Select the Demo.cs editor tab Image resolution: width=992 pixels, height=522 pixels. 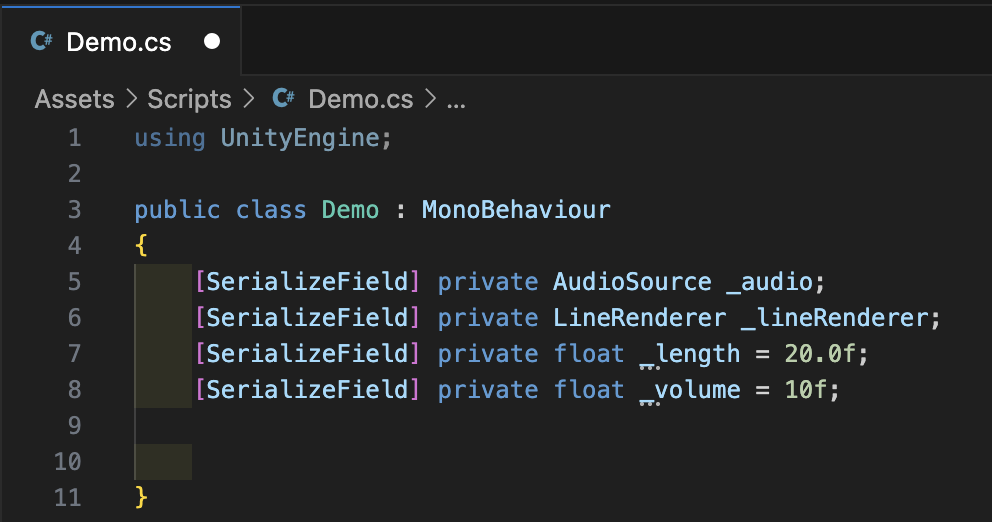120,42
